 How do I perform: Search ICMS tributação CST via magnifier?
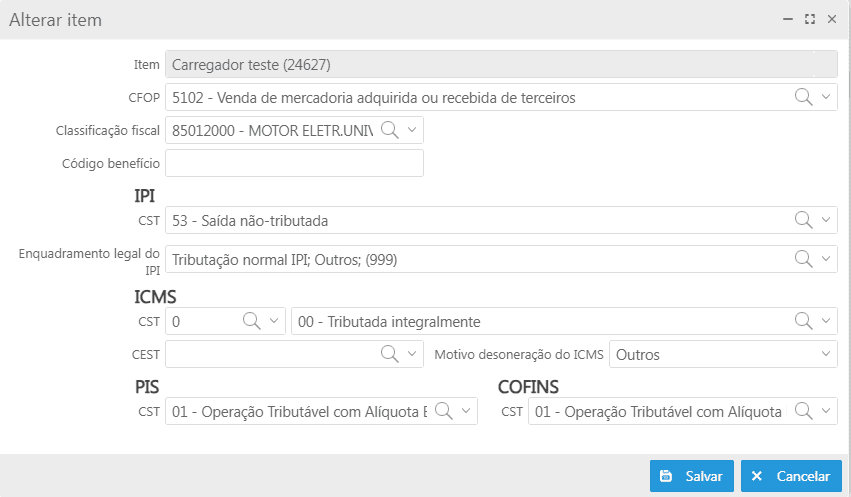[x=803, y=321]
